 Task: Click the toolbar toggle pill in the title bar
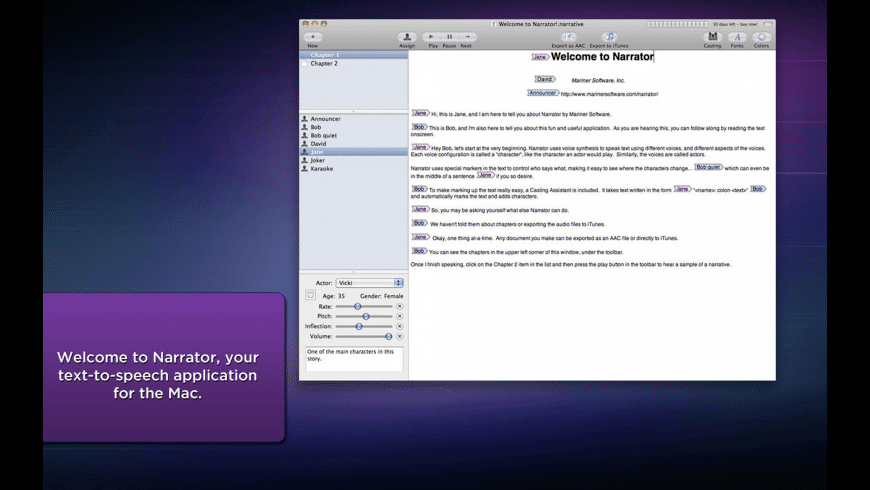point(767,24)
